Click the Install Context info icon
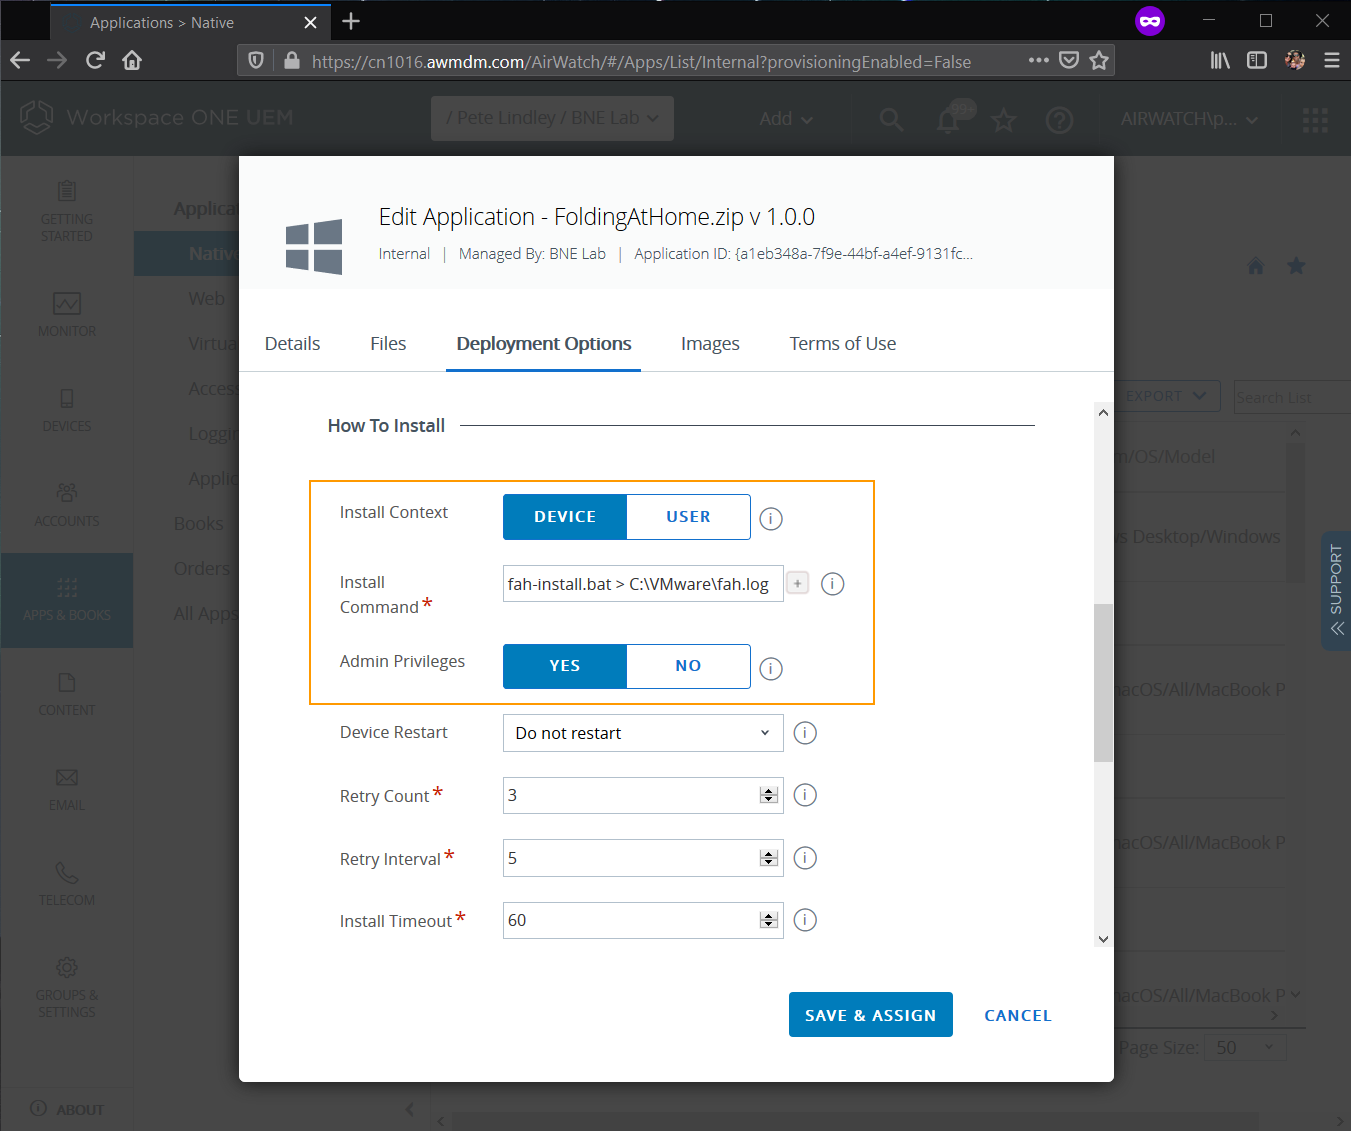 coord(771,518)
